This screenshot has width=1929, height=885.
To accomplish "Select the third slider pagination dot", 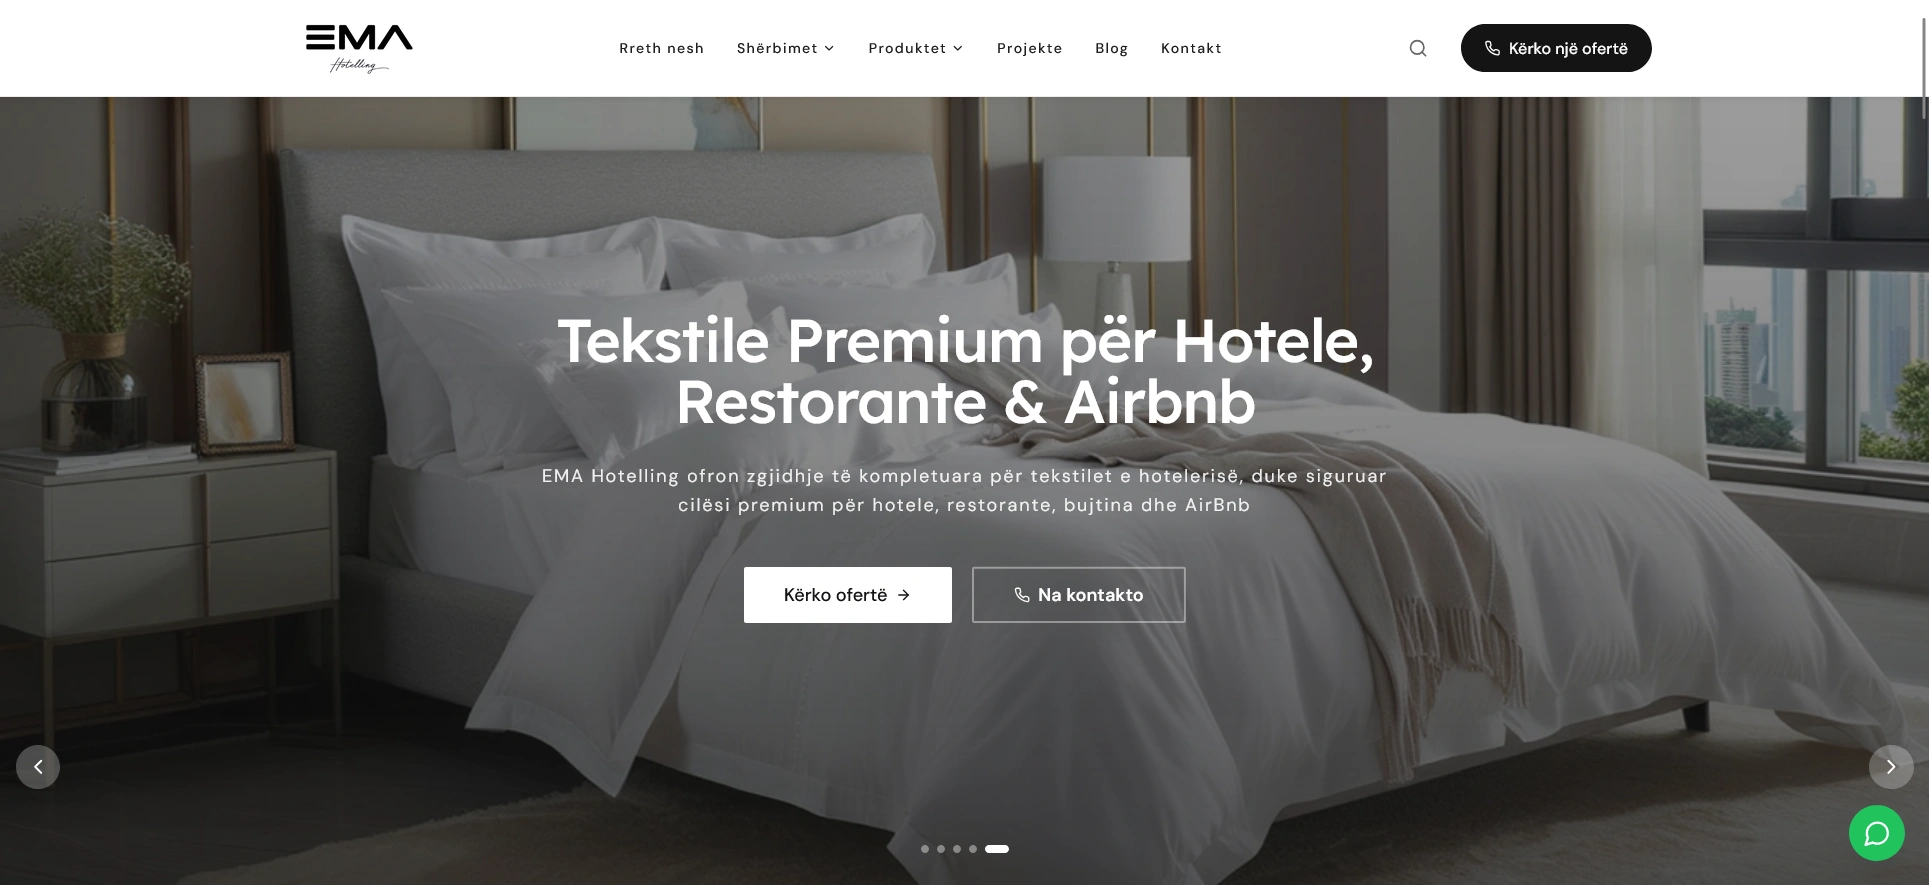I will coord(957,849).
